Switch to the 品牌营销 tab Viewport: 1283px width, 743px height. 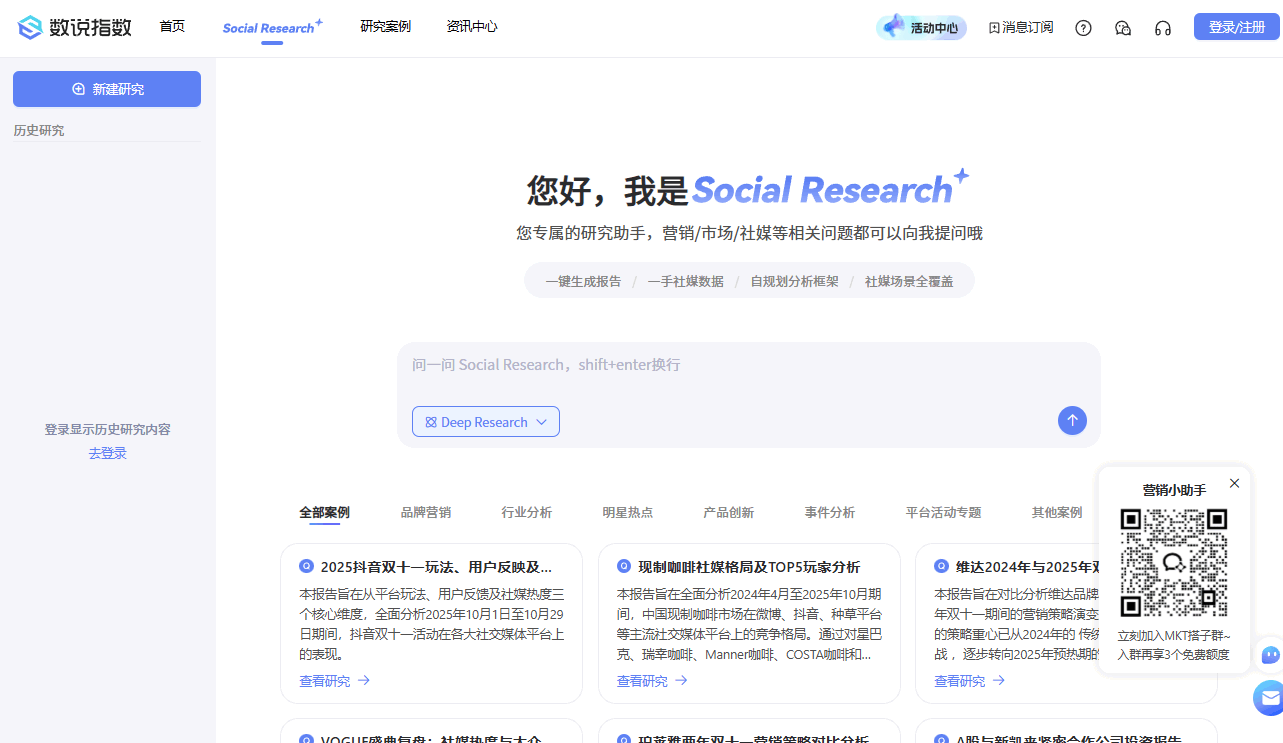[x=425, y=512]
